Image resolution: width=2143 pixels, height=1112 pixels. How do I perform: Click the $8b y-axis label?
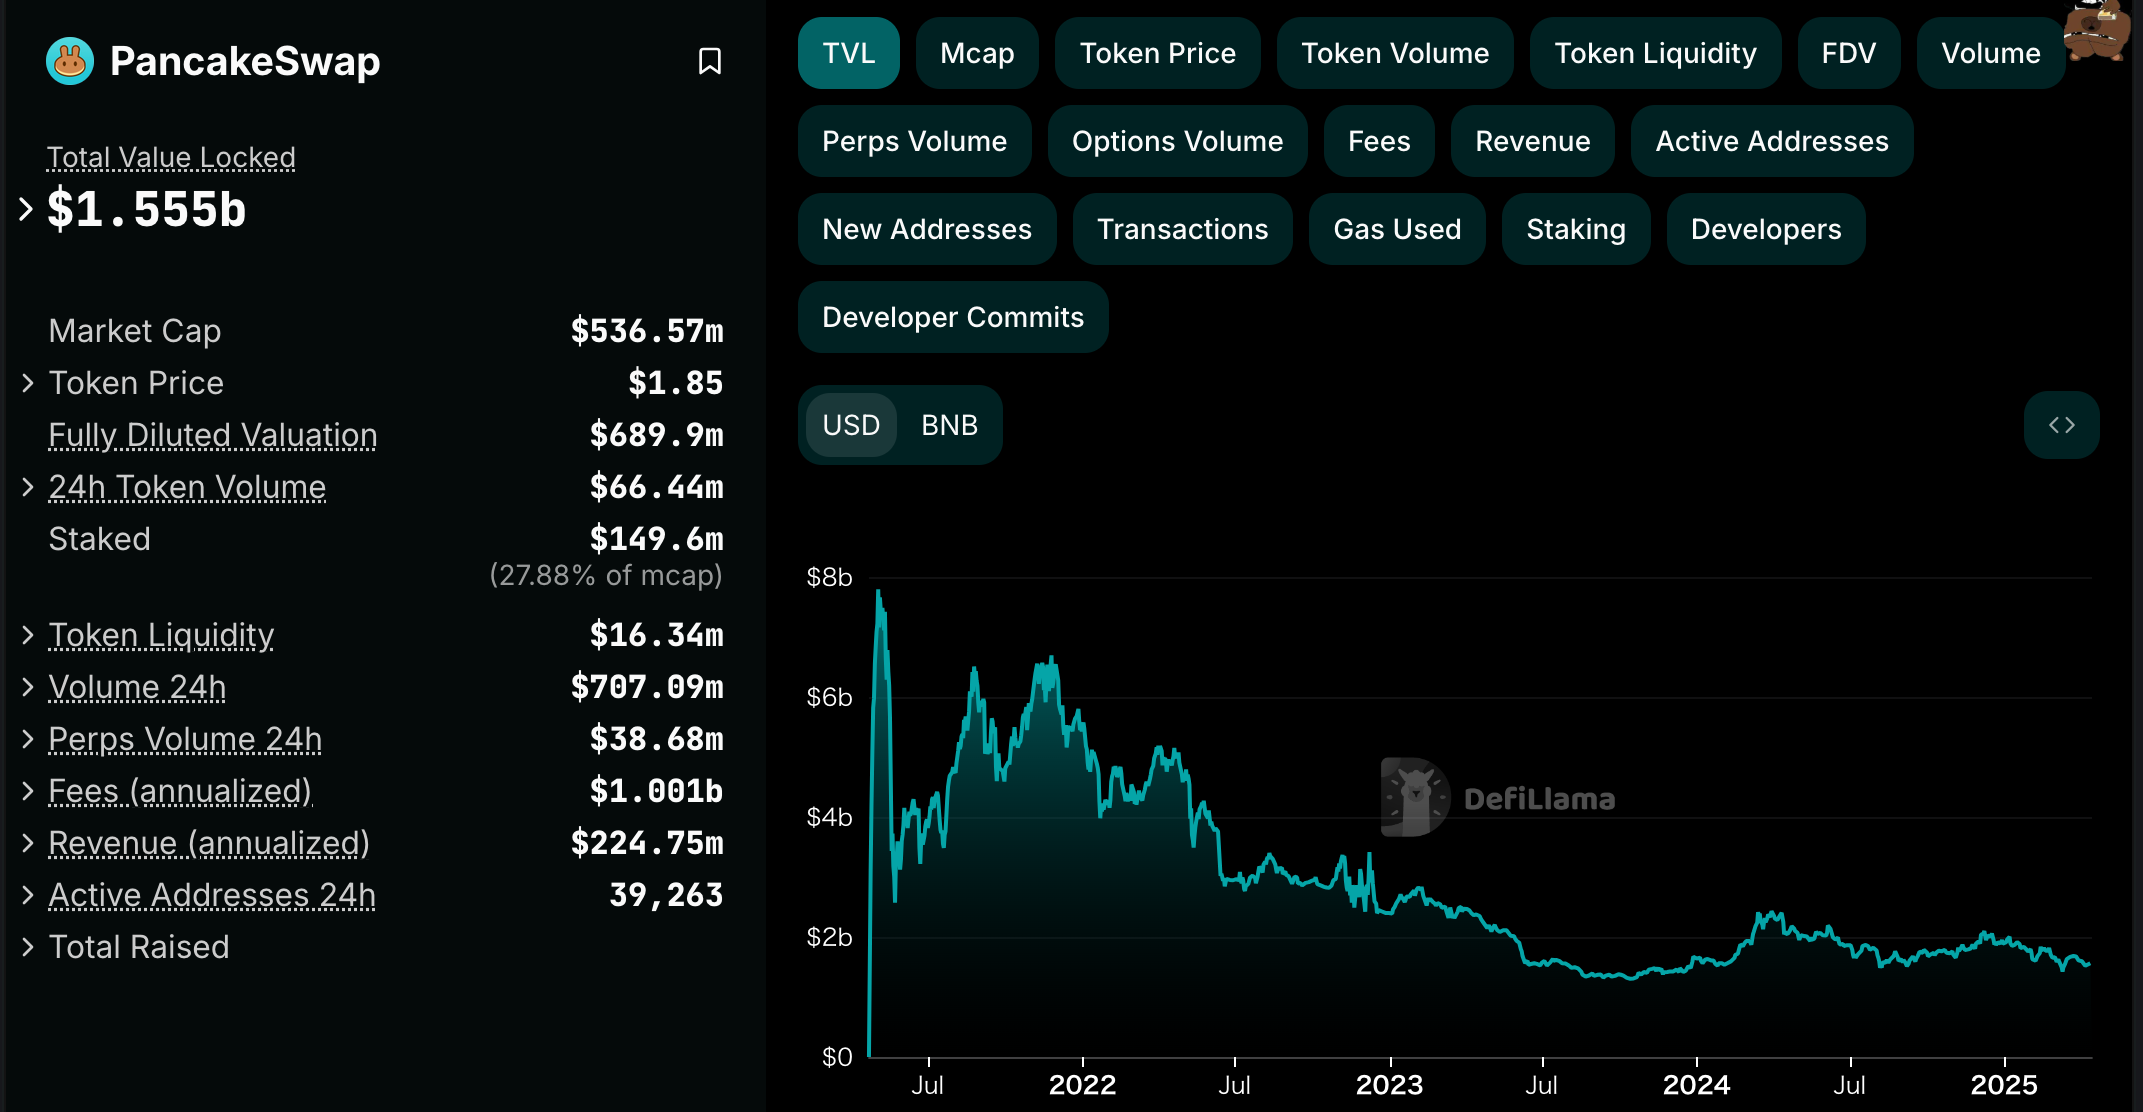pyautogui.click(x=829, y=577)
